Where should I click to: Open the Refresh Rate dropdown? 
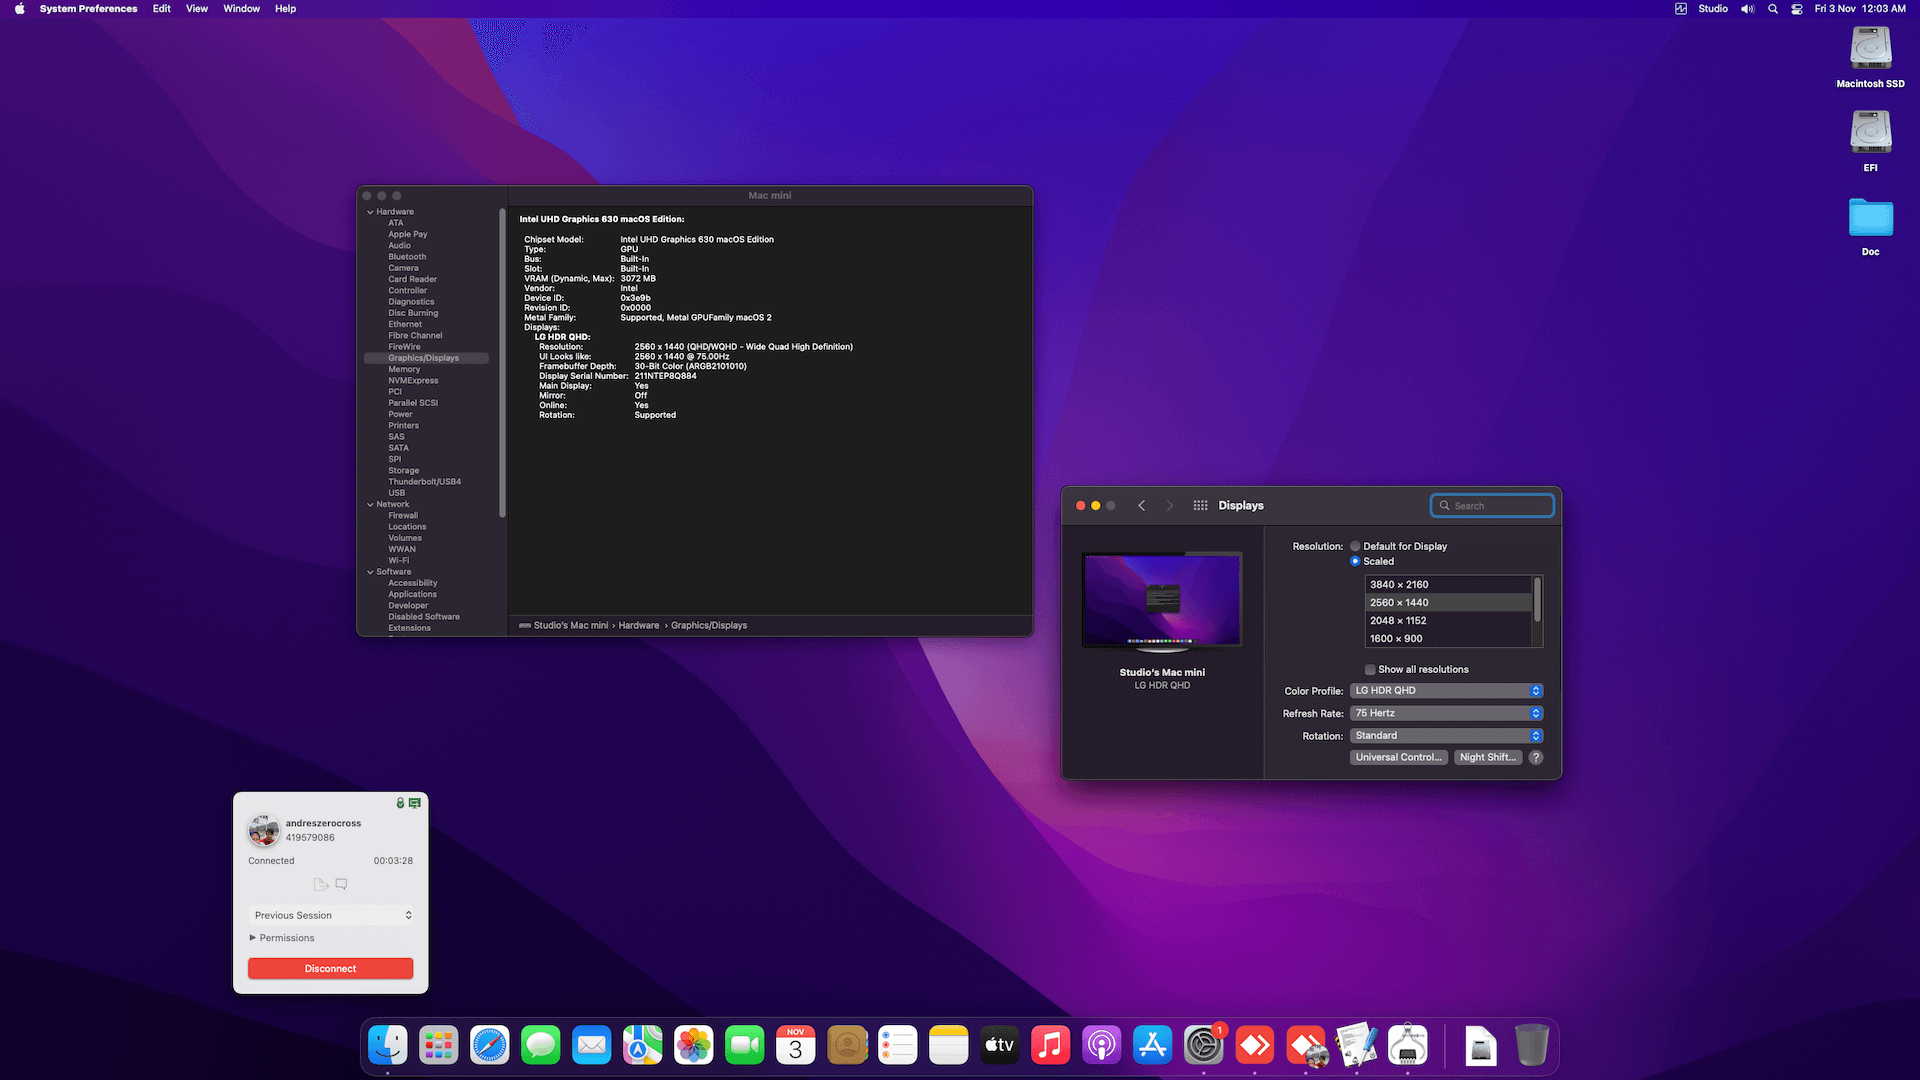tap(1446, 714)
